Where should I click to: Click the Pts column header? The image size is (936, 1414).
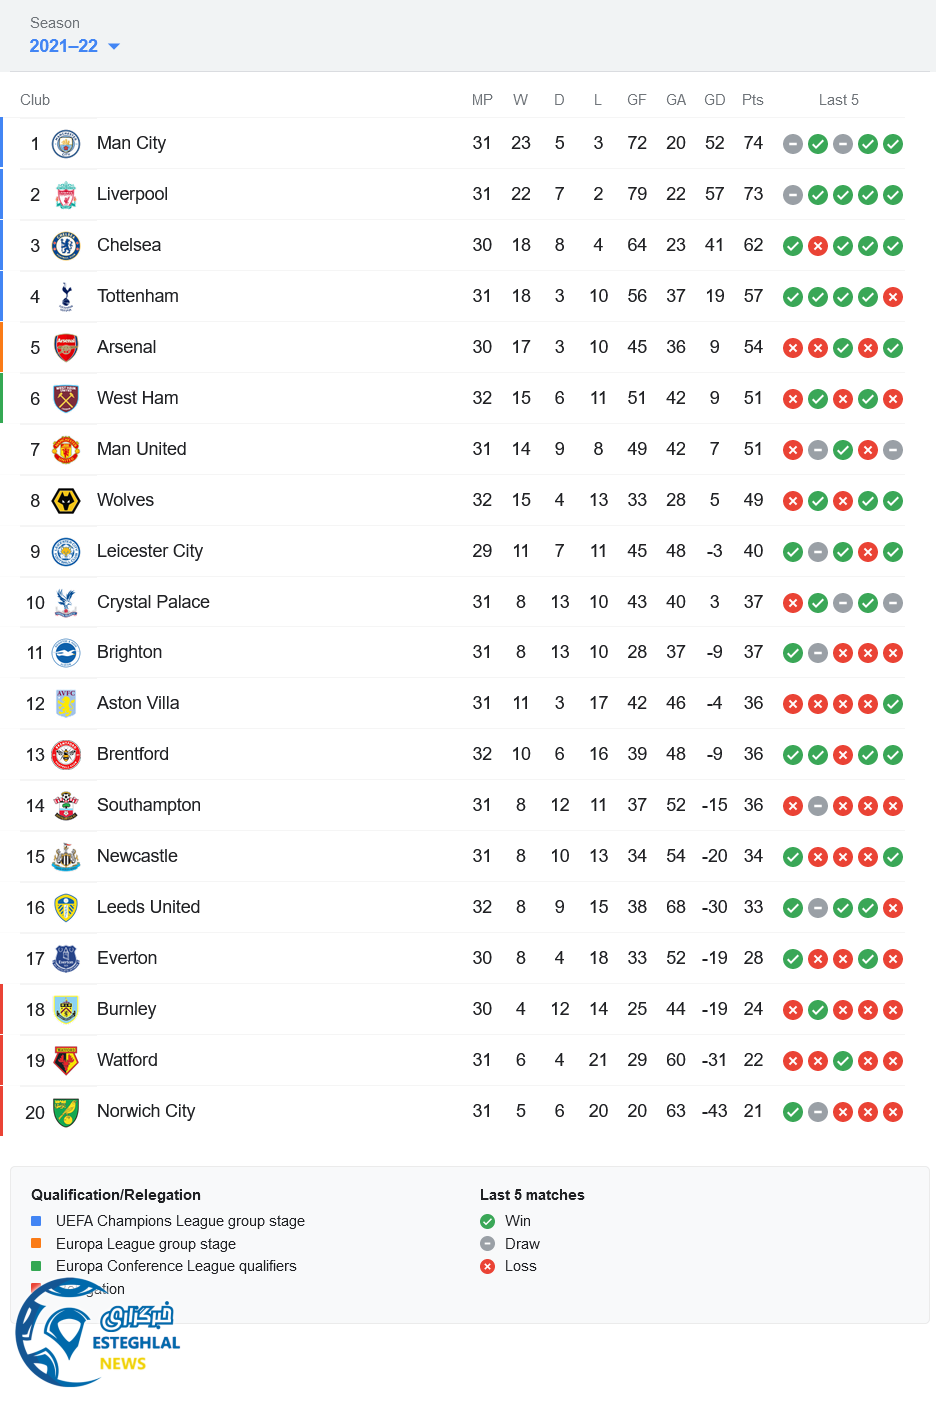[753, 100]
